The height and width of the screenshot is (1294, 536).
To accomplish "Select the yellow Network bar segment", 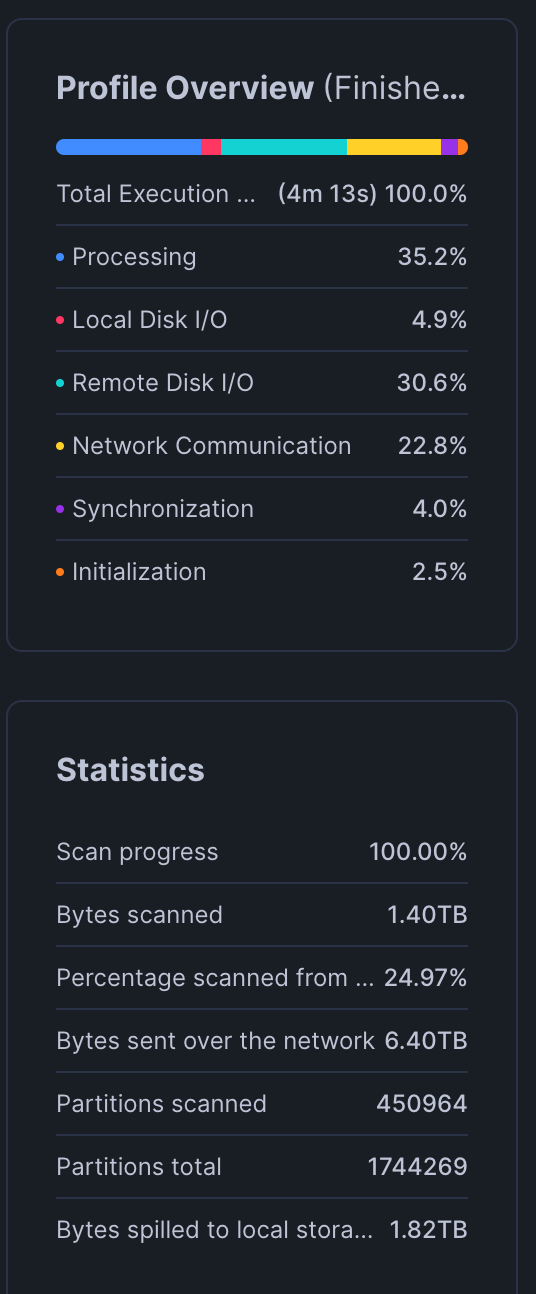I will (x=394, y=147).
